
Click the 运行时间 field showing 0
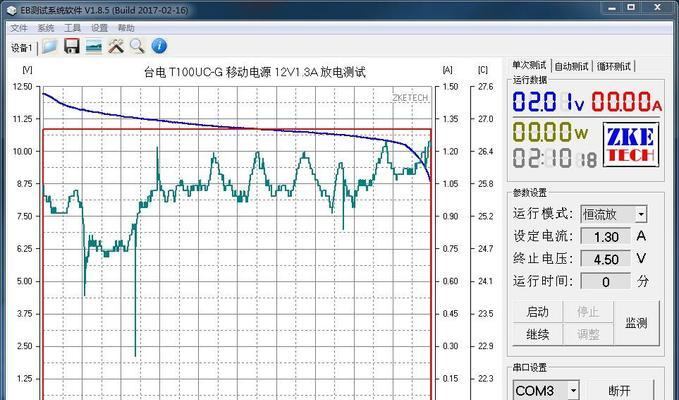point(605,282)
